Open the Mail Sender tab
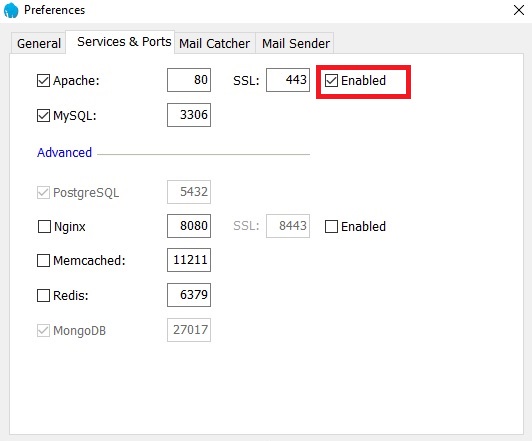This screenshot has width=532, height=441. tap(295, 43)
